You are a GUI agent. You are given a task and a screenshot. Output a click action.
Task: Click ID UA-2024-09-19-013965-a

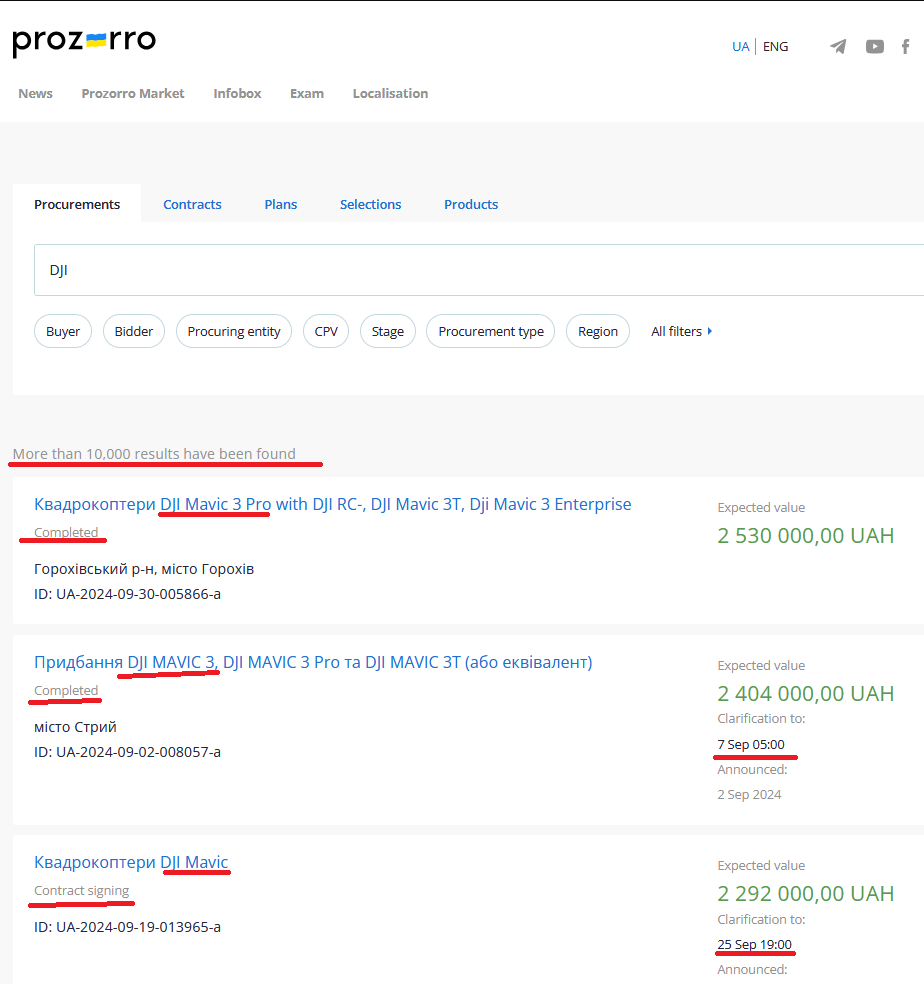tap(127, 927)
